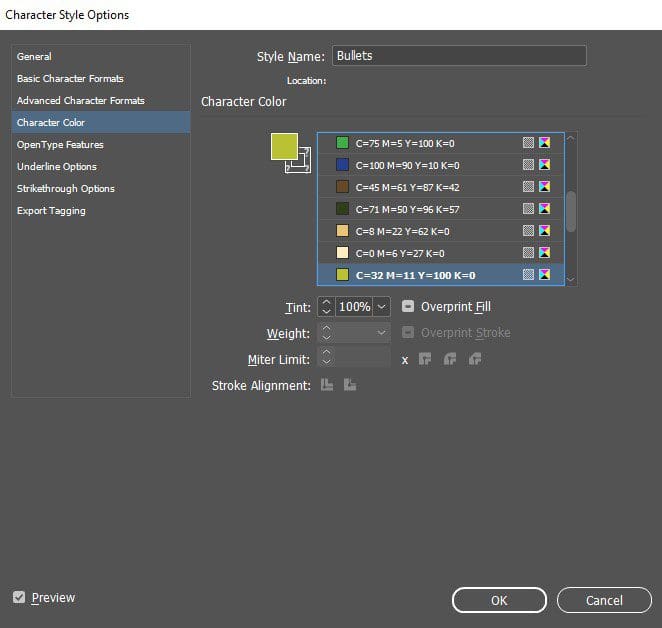Enable the Overprint Fill checkbox
The image size is (662, 628).
[x=409, y=307]
